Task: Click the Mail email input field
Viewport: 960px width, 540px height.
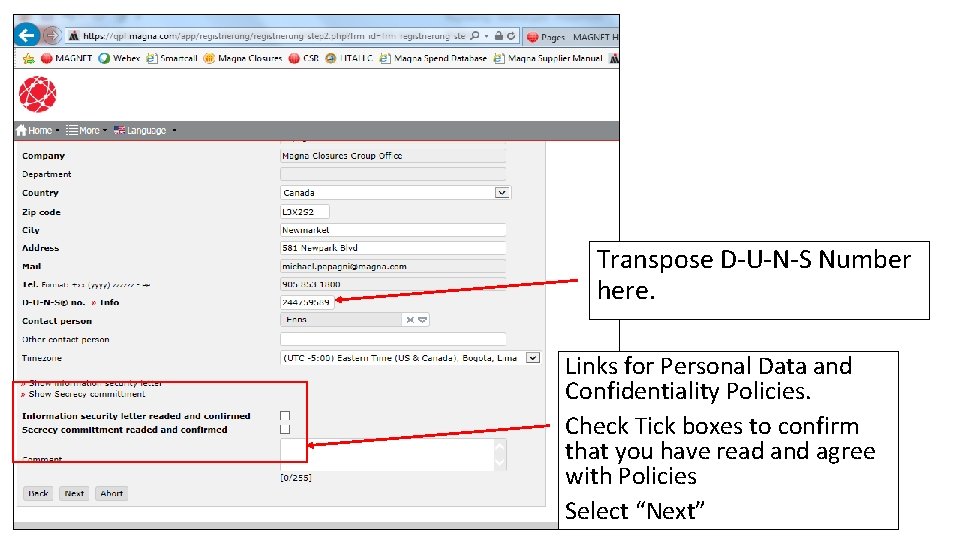Action: point(393,266)
